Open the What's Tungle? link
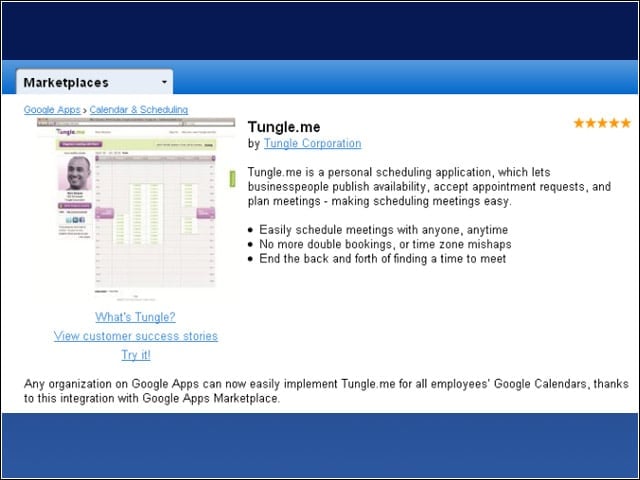640x480 pixels. [x=136, y=317]
